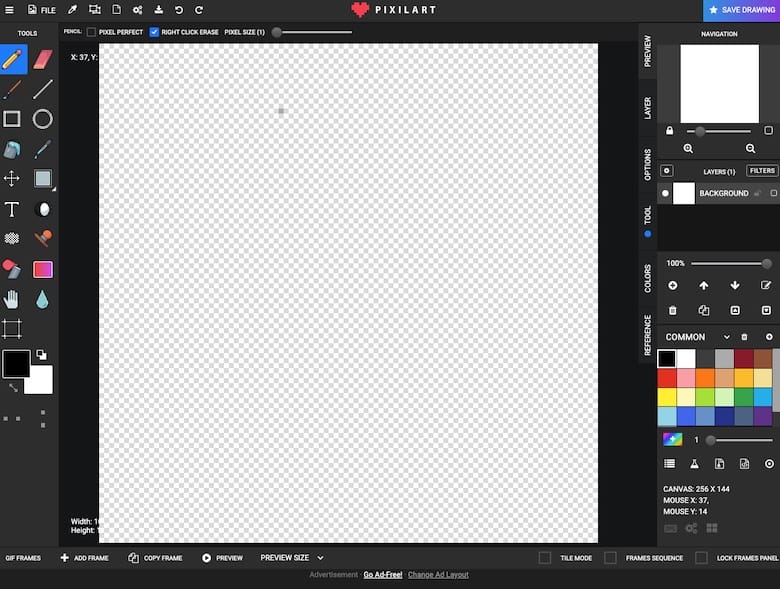The width and height of the screenshot is (780, 589).
Task: Select the Move tool
Action: click(x=12, y=179)
